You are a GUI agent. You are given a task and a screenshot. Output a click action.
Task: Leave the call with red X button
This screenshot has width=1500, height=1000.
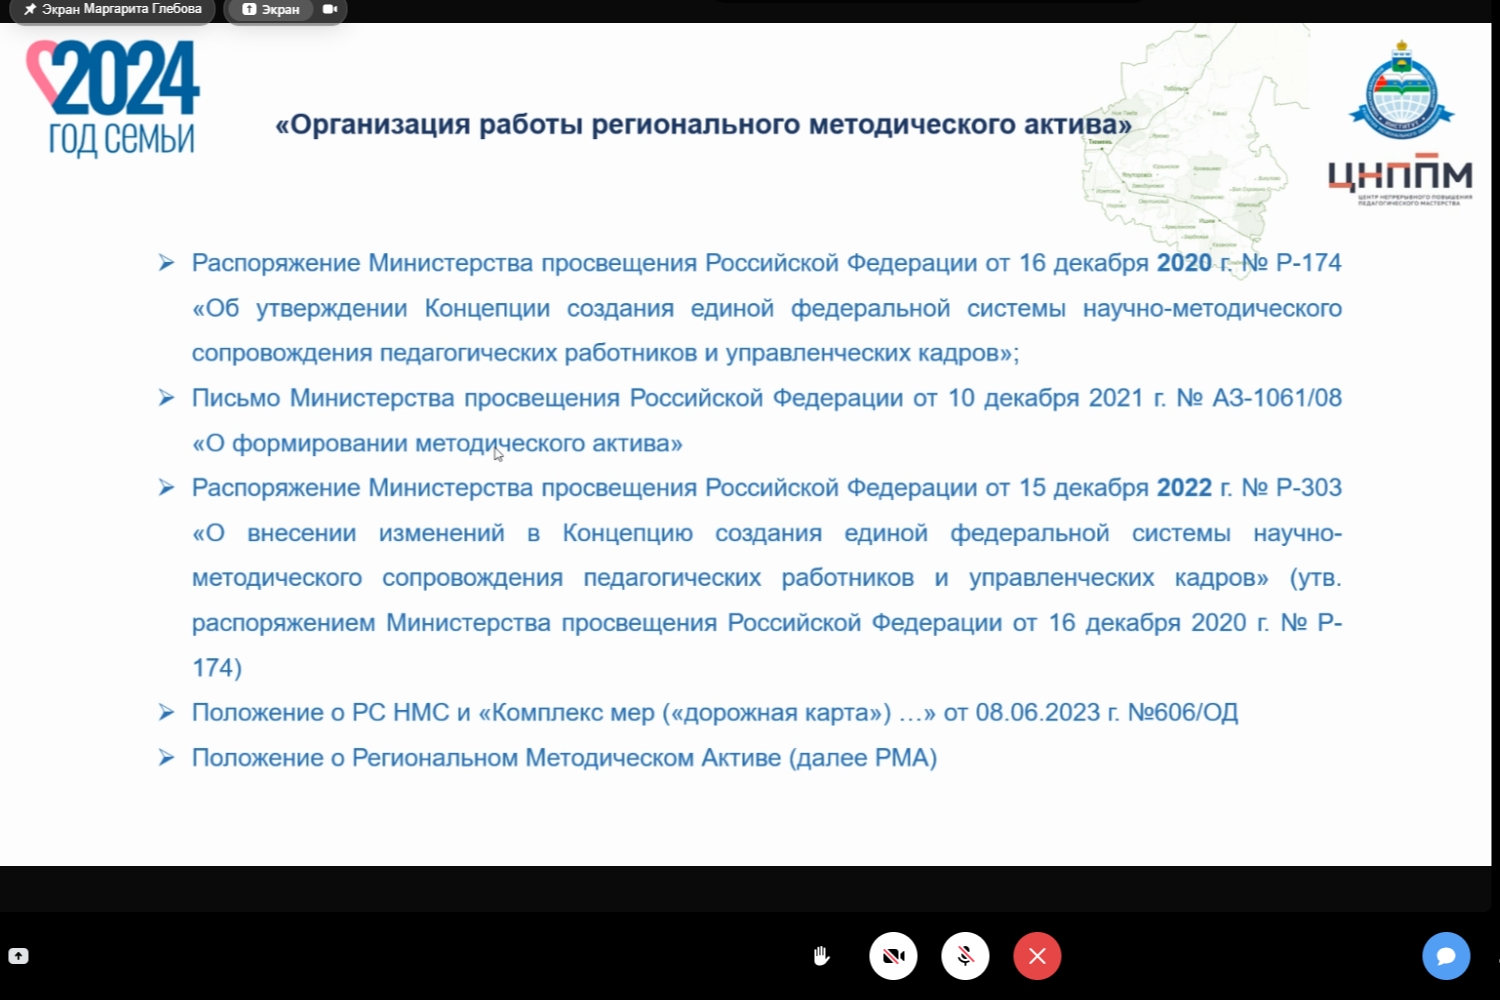coord(1037,956)
